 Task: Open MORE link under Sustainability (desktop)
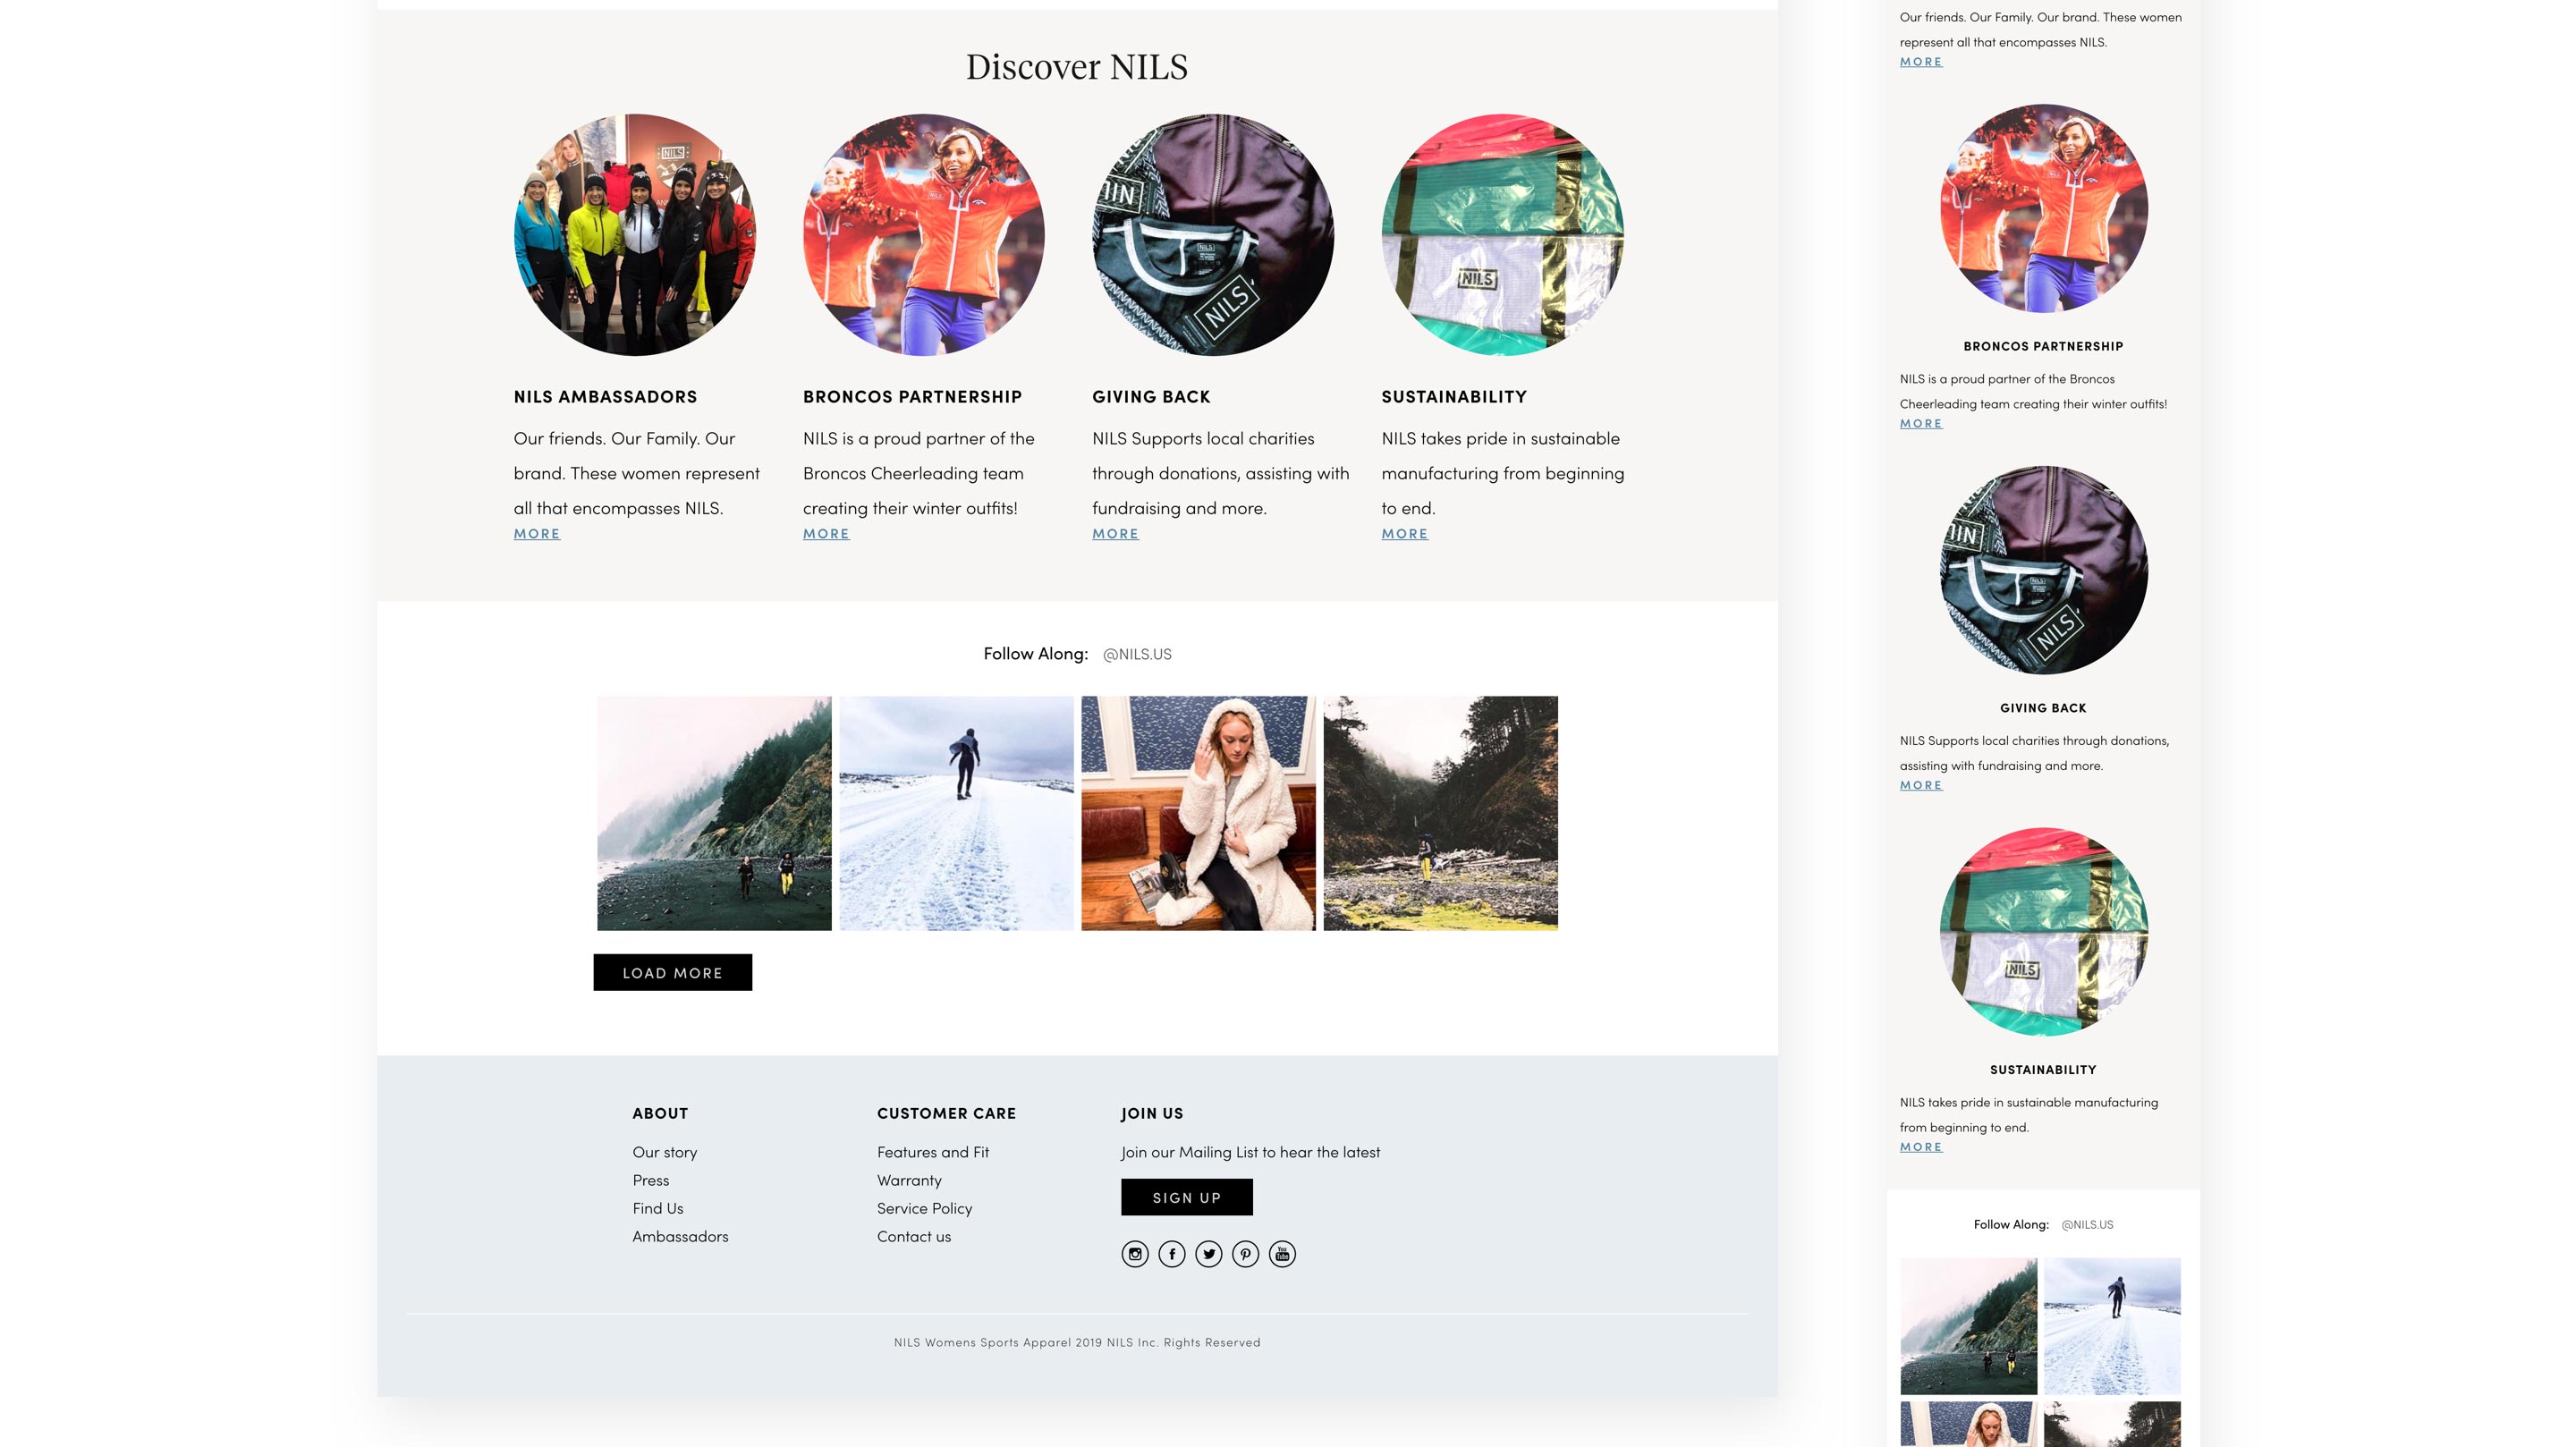1404,534
